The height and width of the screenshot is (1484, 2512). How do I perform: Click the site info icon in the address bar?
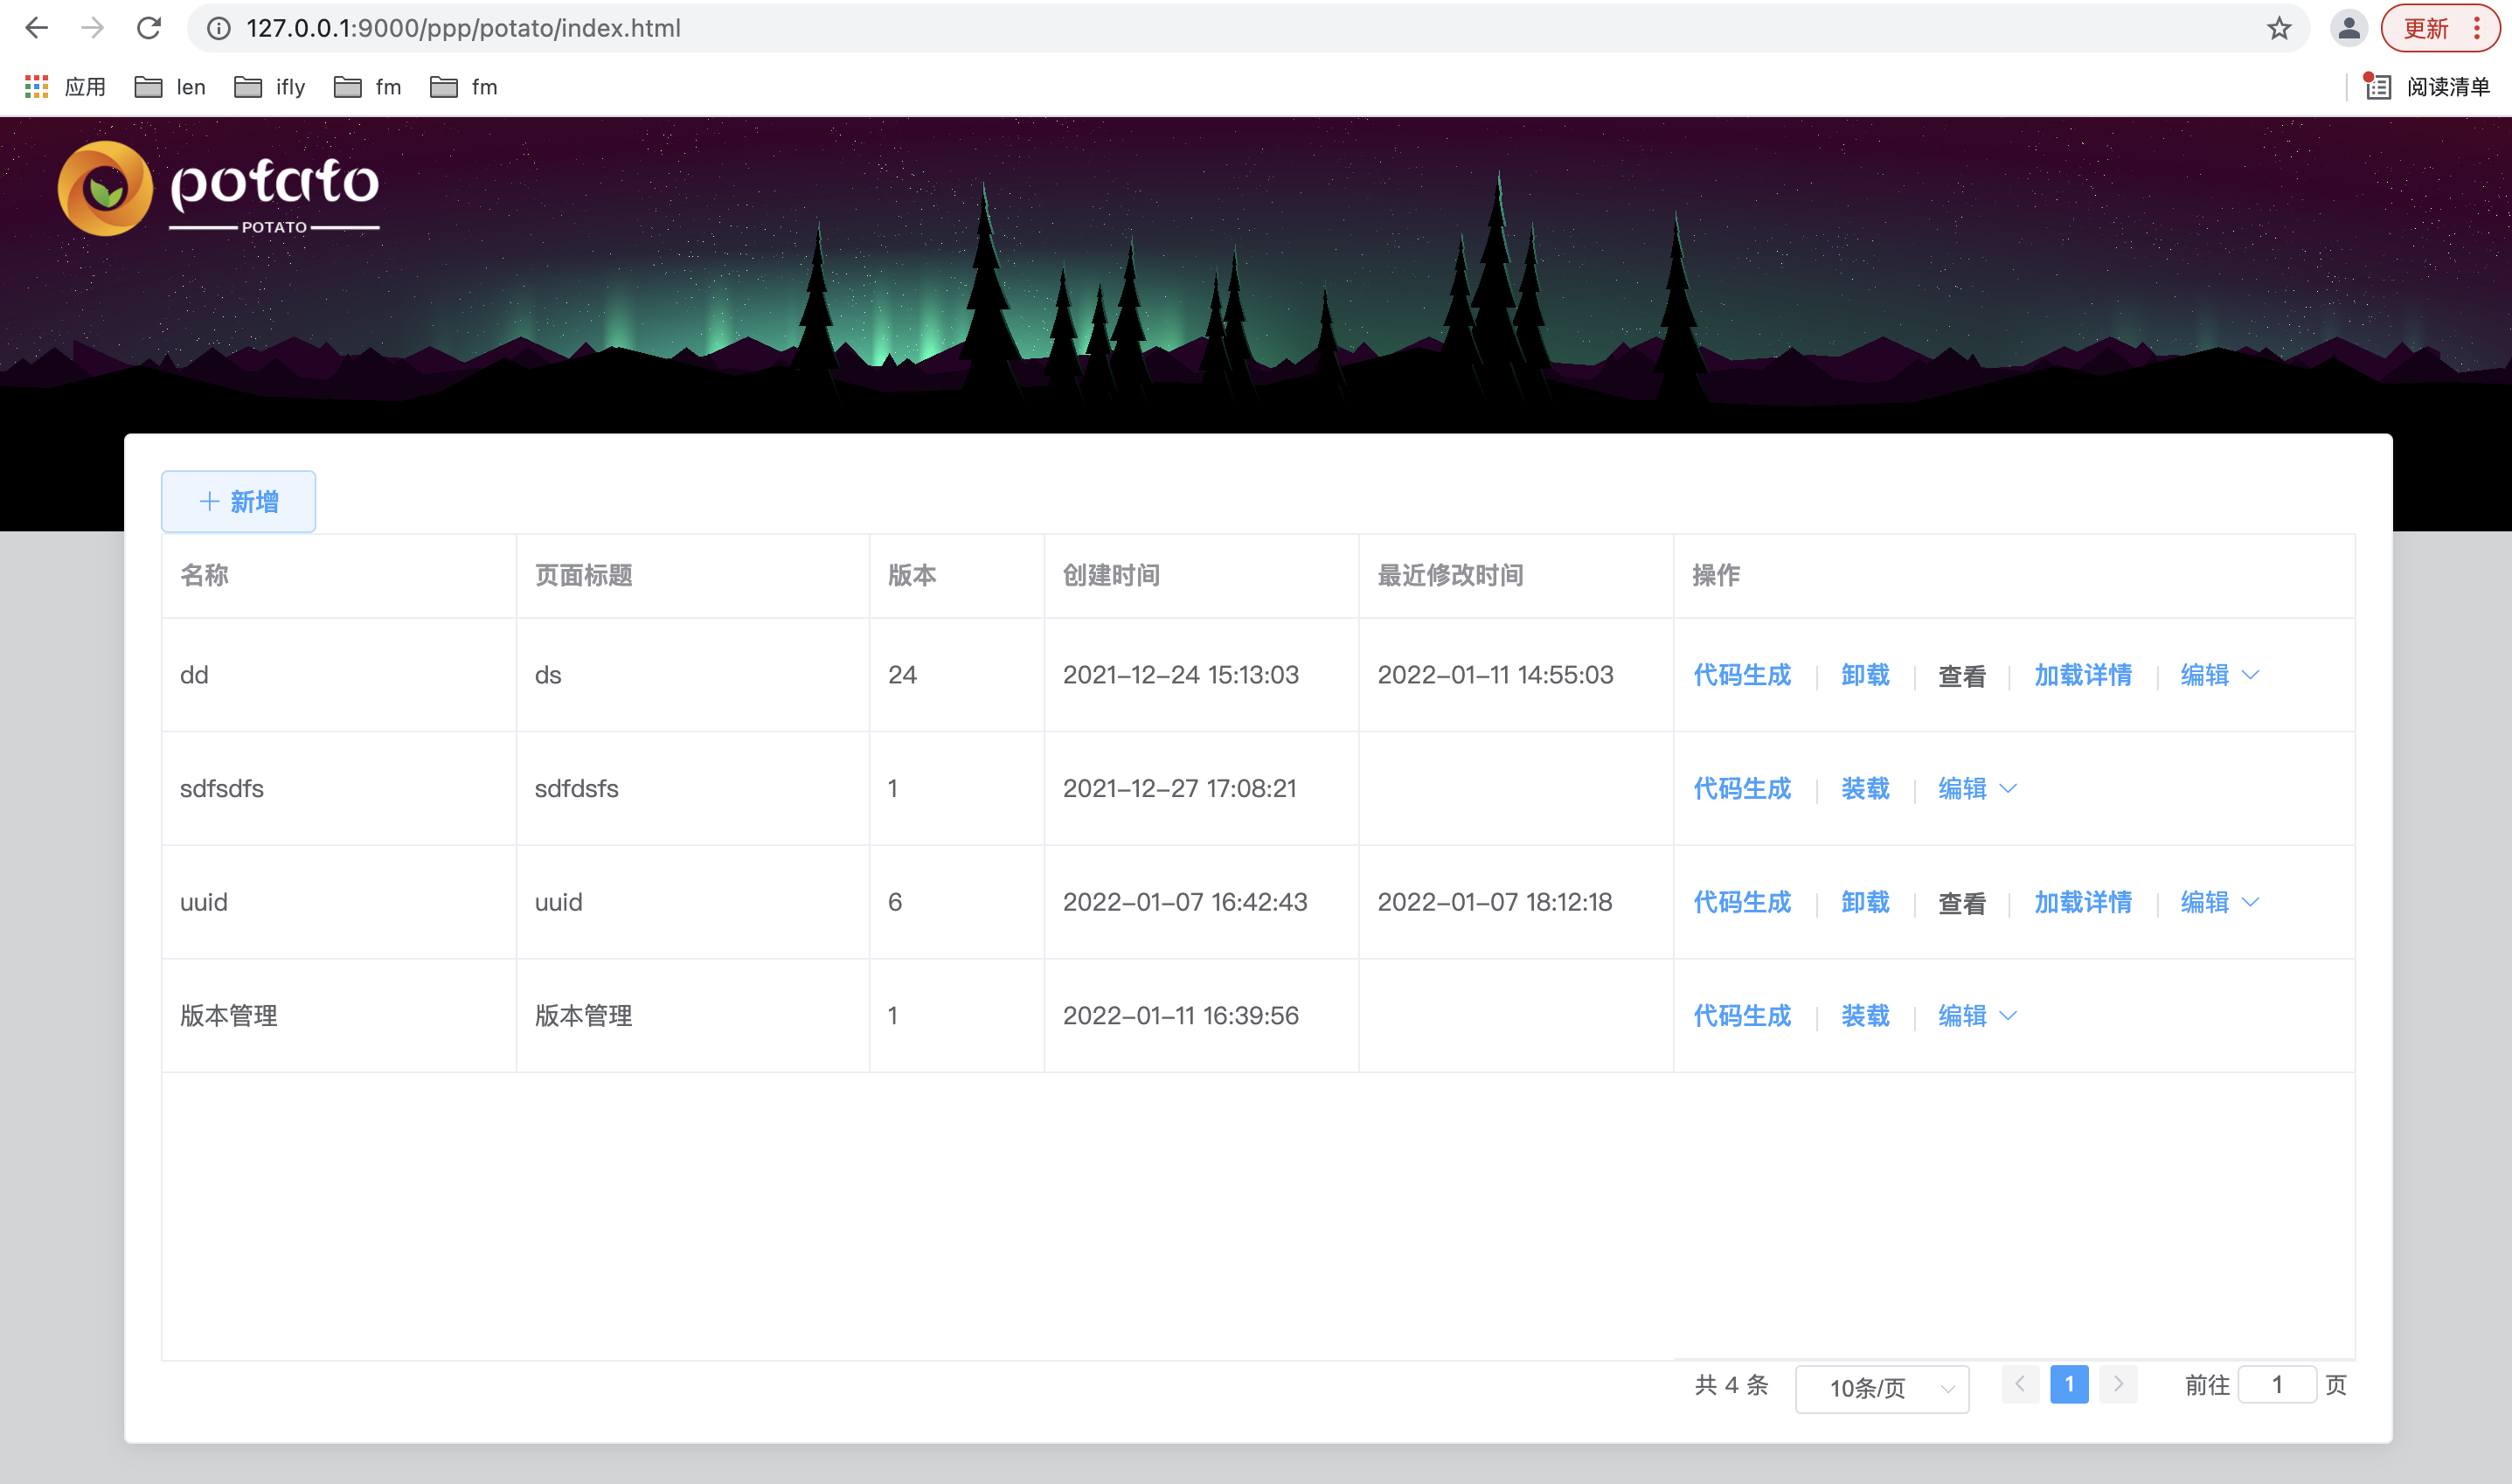point(218,28)
